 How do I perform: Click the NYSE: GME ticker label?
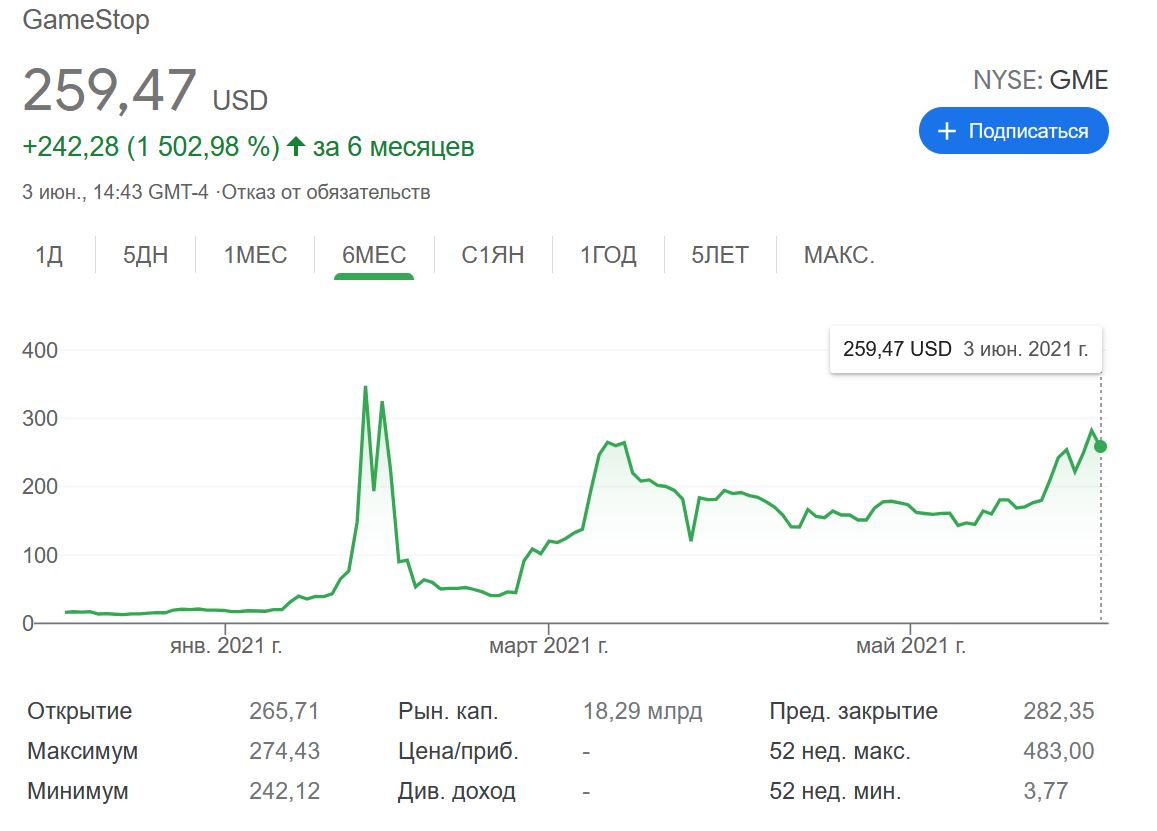pyautogui.click(x=1040, y=81)
